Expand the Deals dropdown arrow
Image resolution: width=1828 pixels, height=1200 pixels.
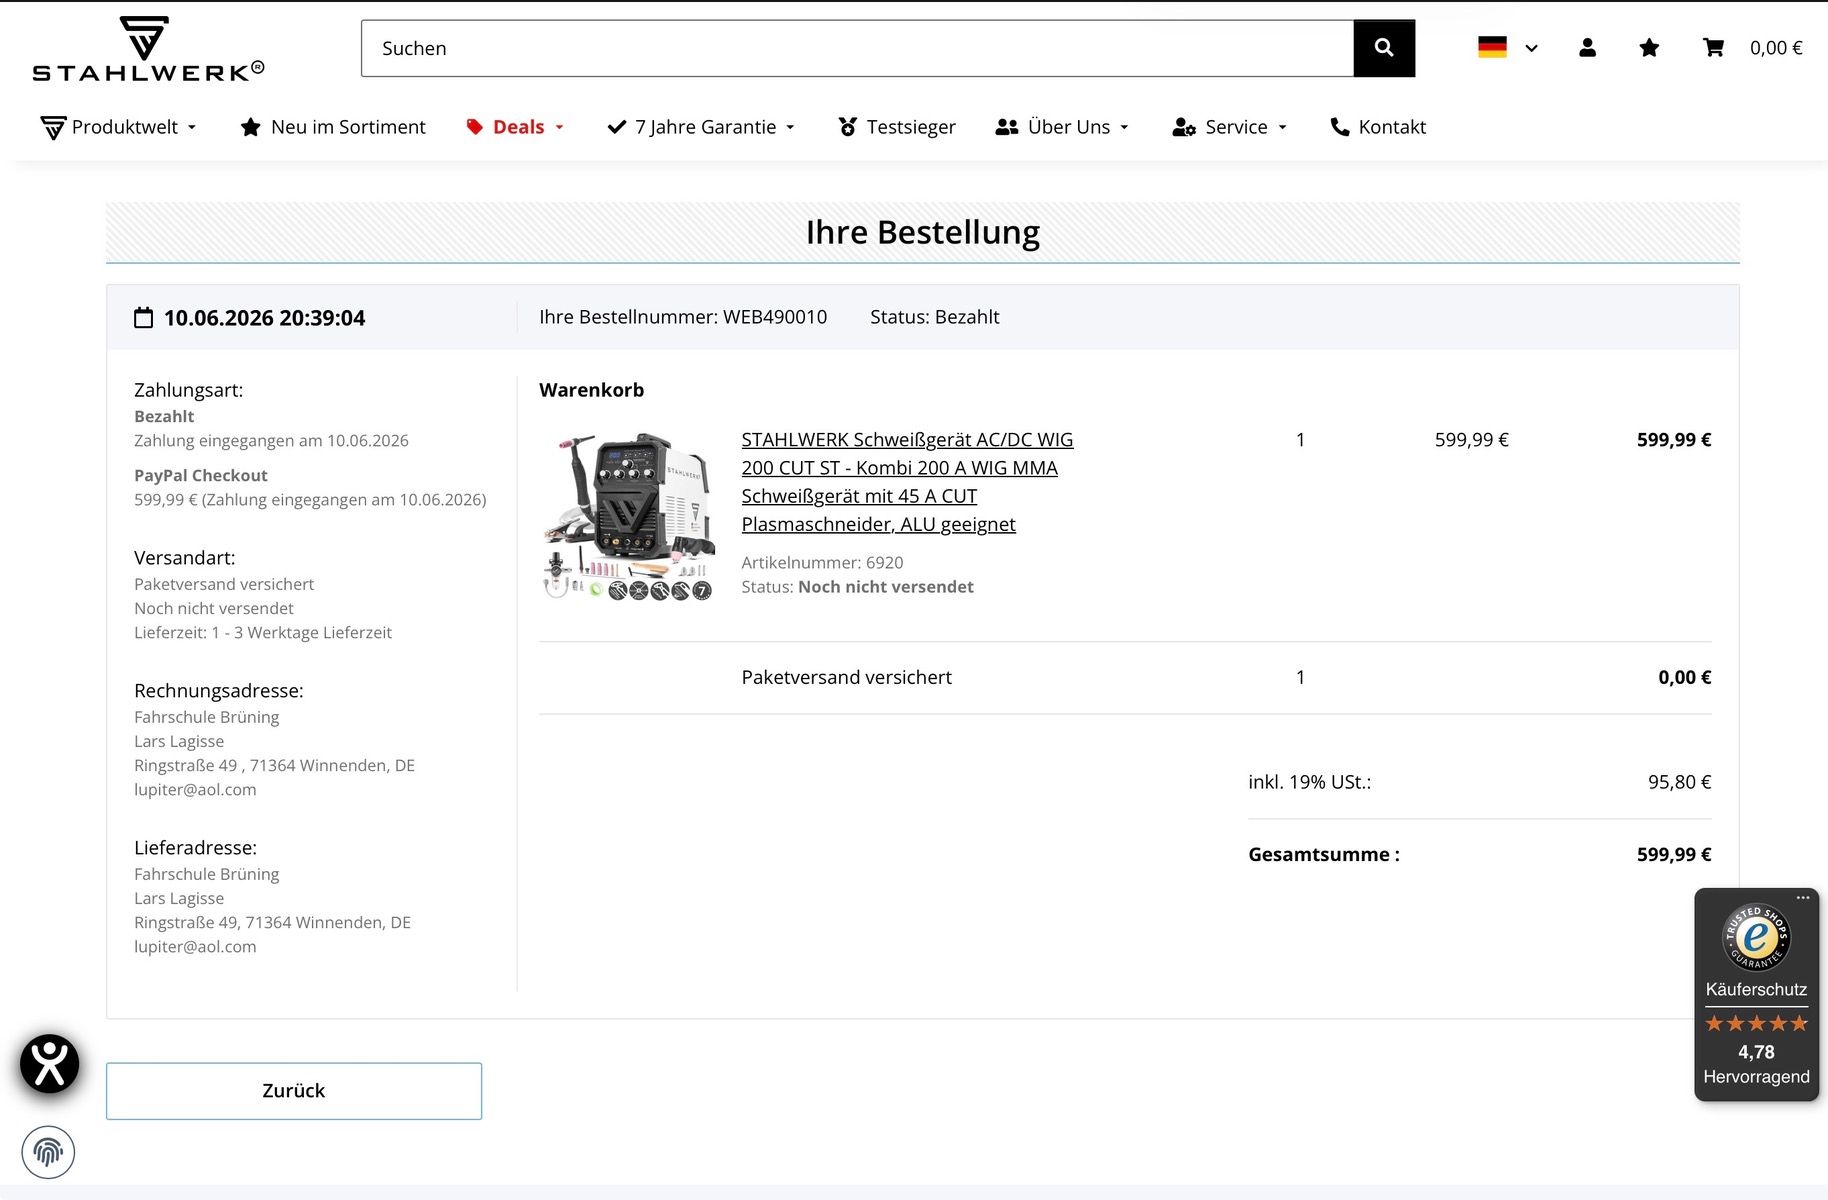click(x=560, y=128)
